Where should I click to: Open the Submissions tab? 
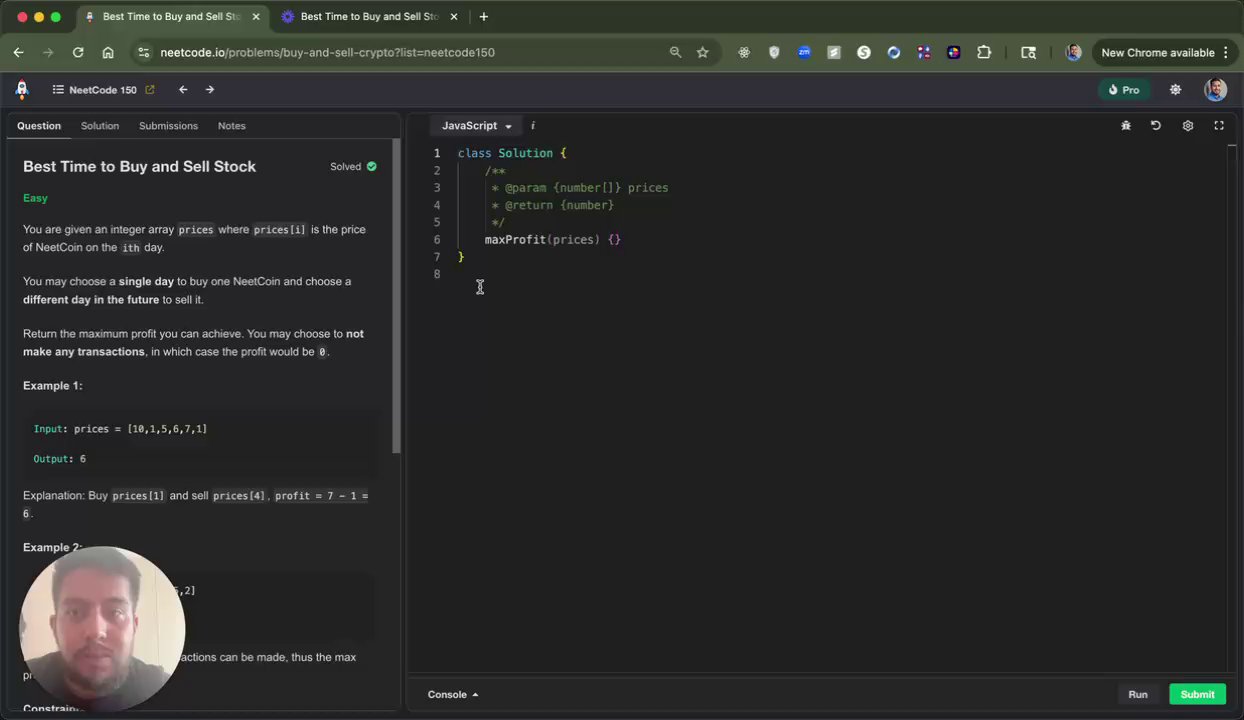pos(168,126)
